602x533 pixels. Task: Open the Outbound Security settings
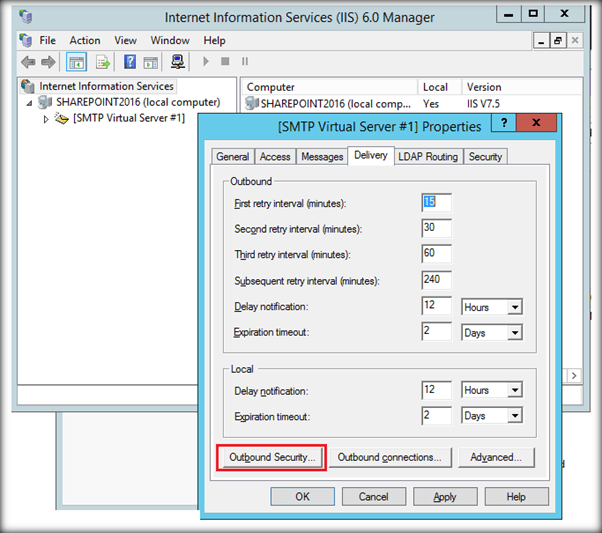(272, 457)
